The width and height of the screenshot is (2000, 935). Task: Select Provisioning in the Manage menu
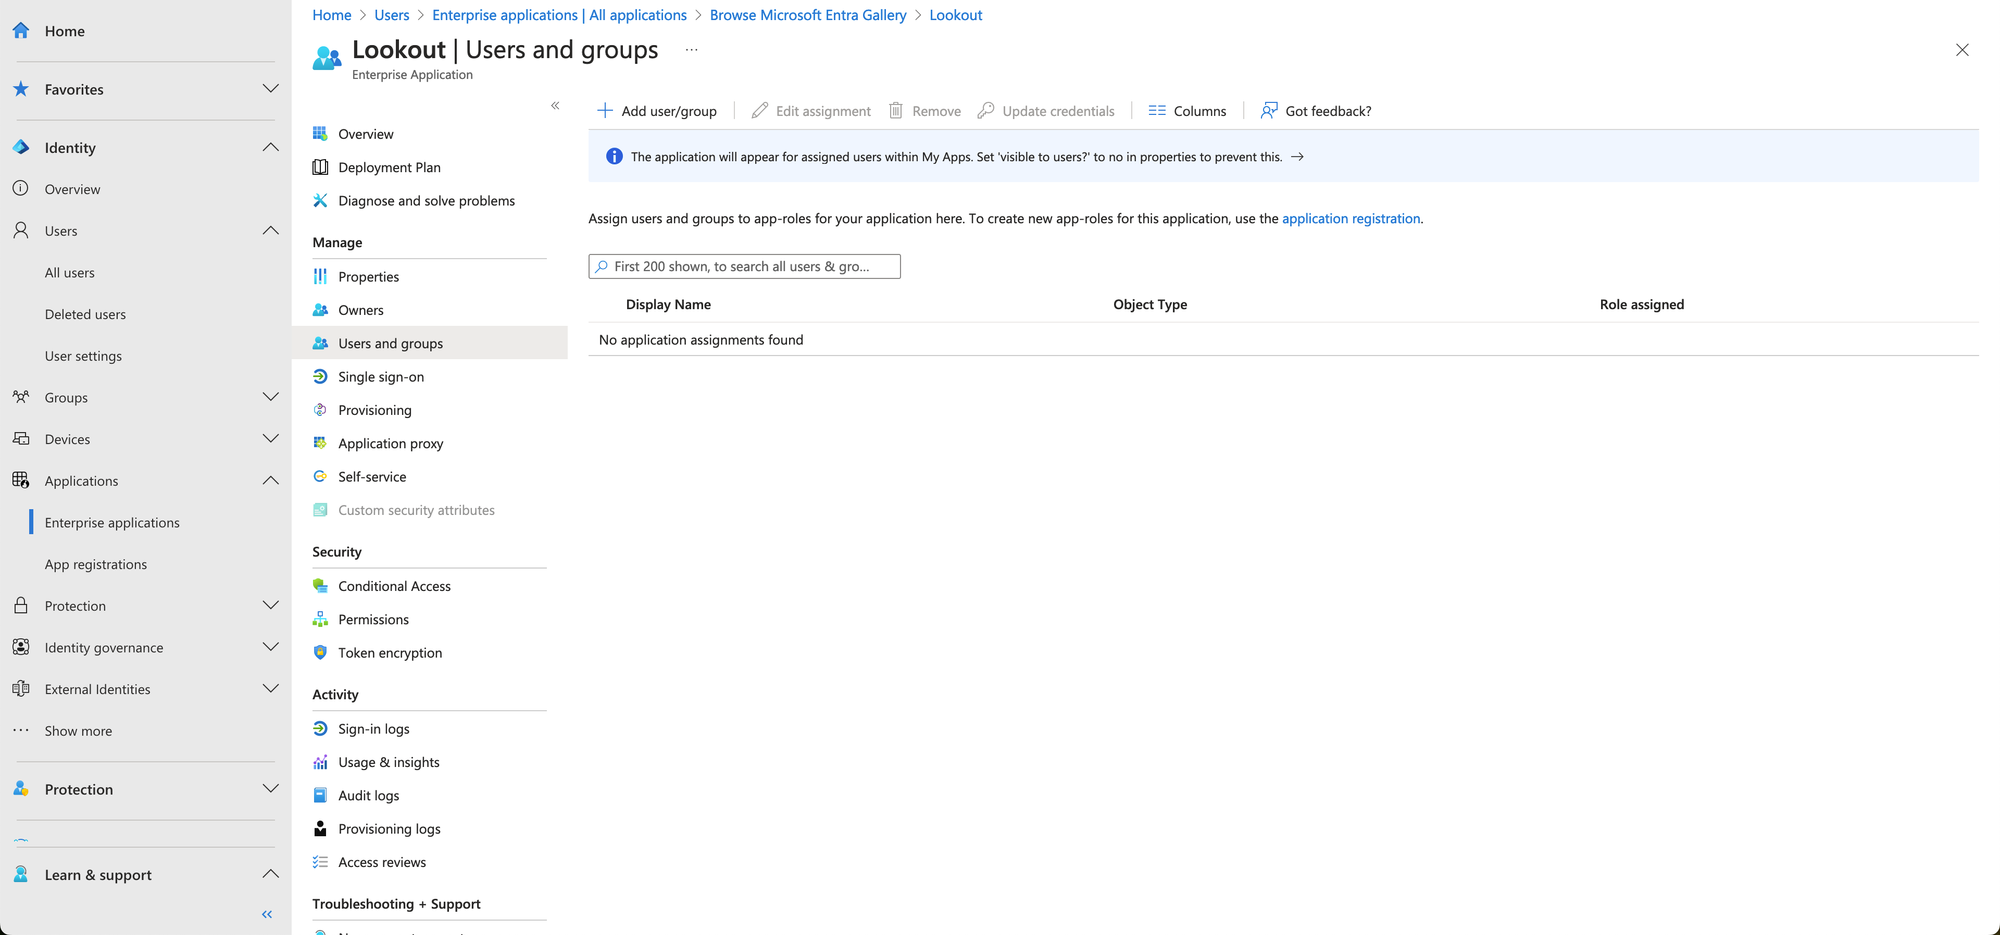[374, 410]
